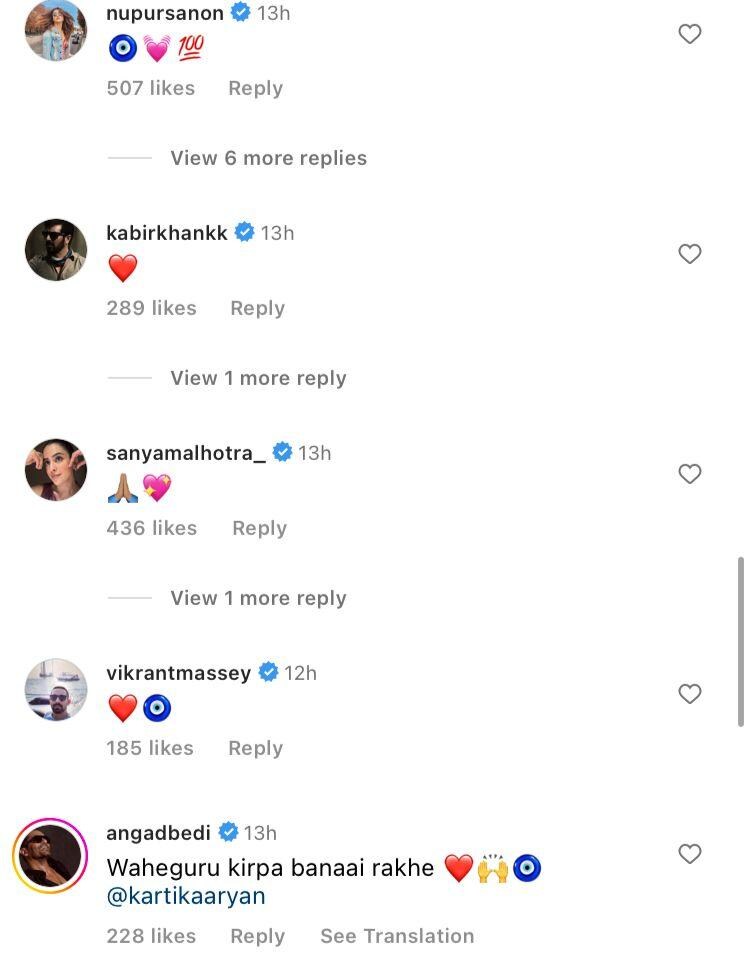
Task: Open kabirkhankk's profile picture
Action: click(56, 250)
